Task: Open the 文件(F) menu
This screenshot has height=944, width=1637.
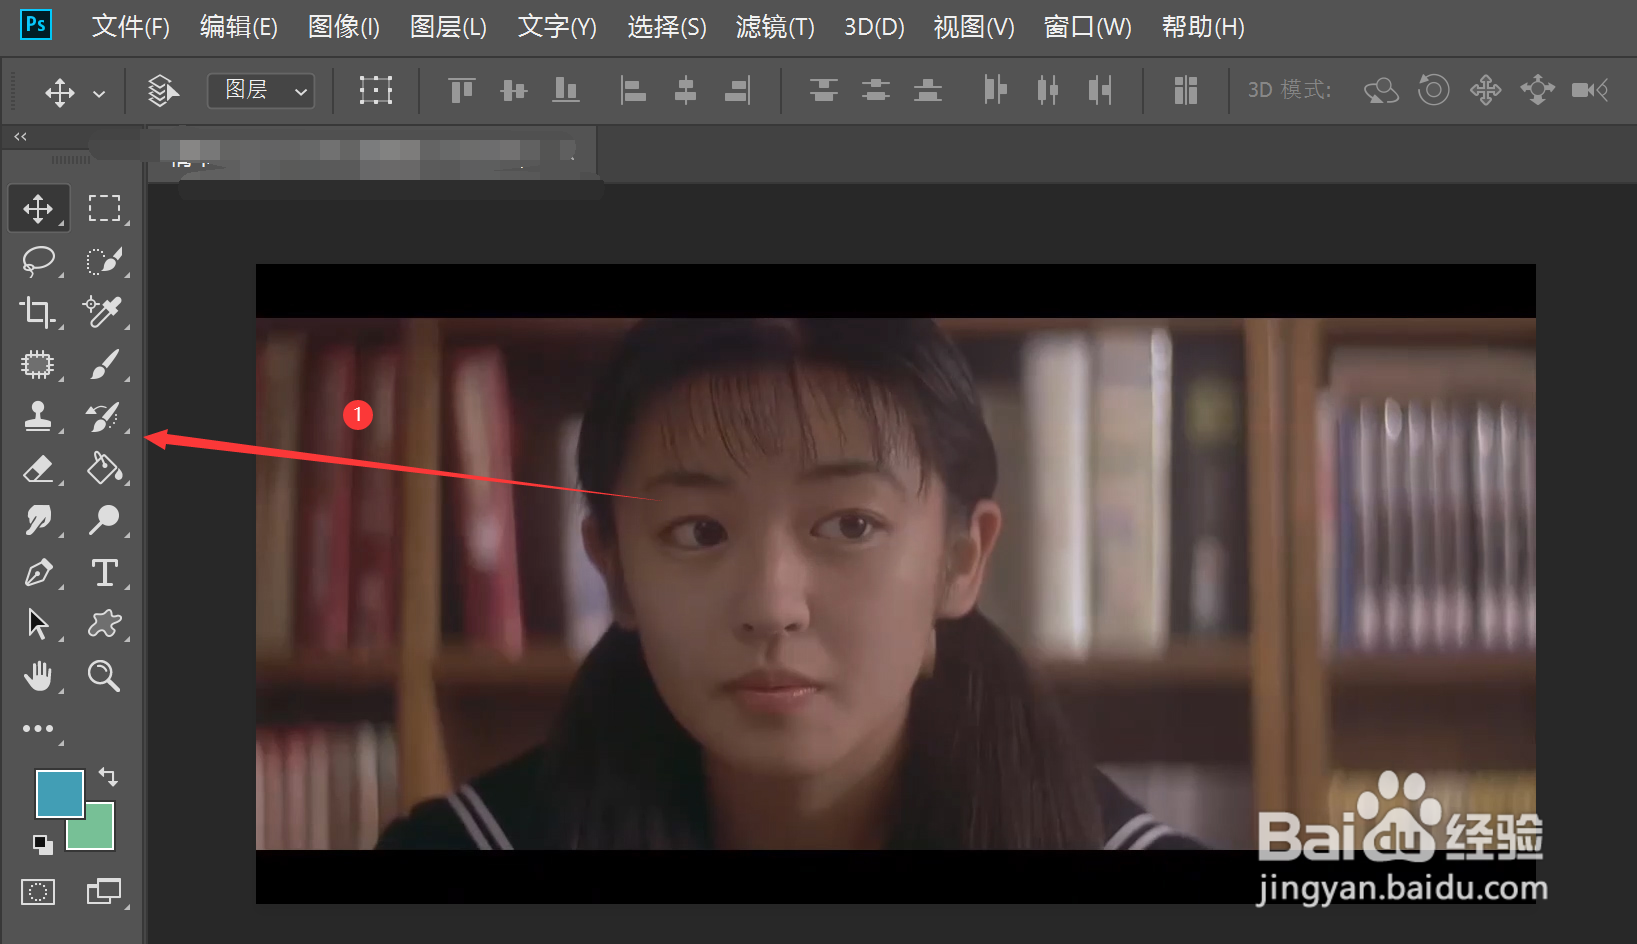Action: tap(131, 27)
